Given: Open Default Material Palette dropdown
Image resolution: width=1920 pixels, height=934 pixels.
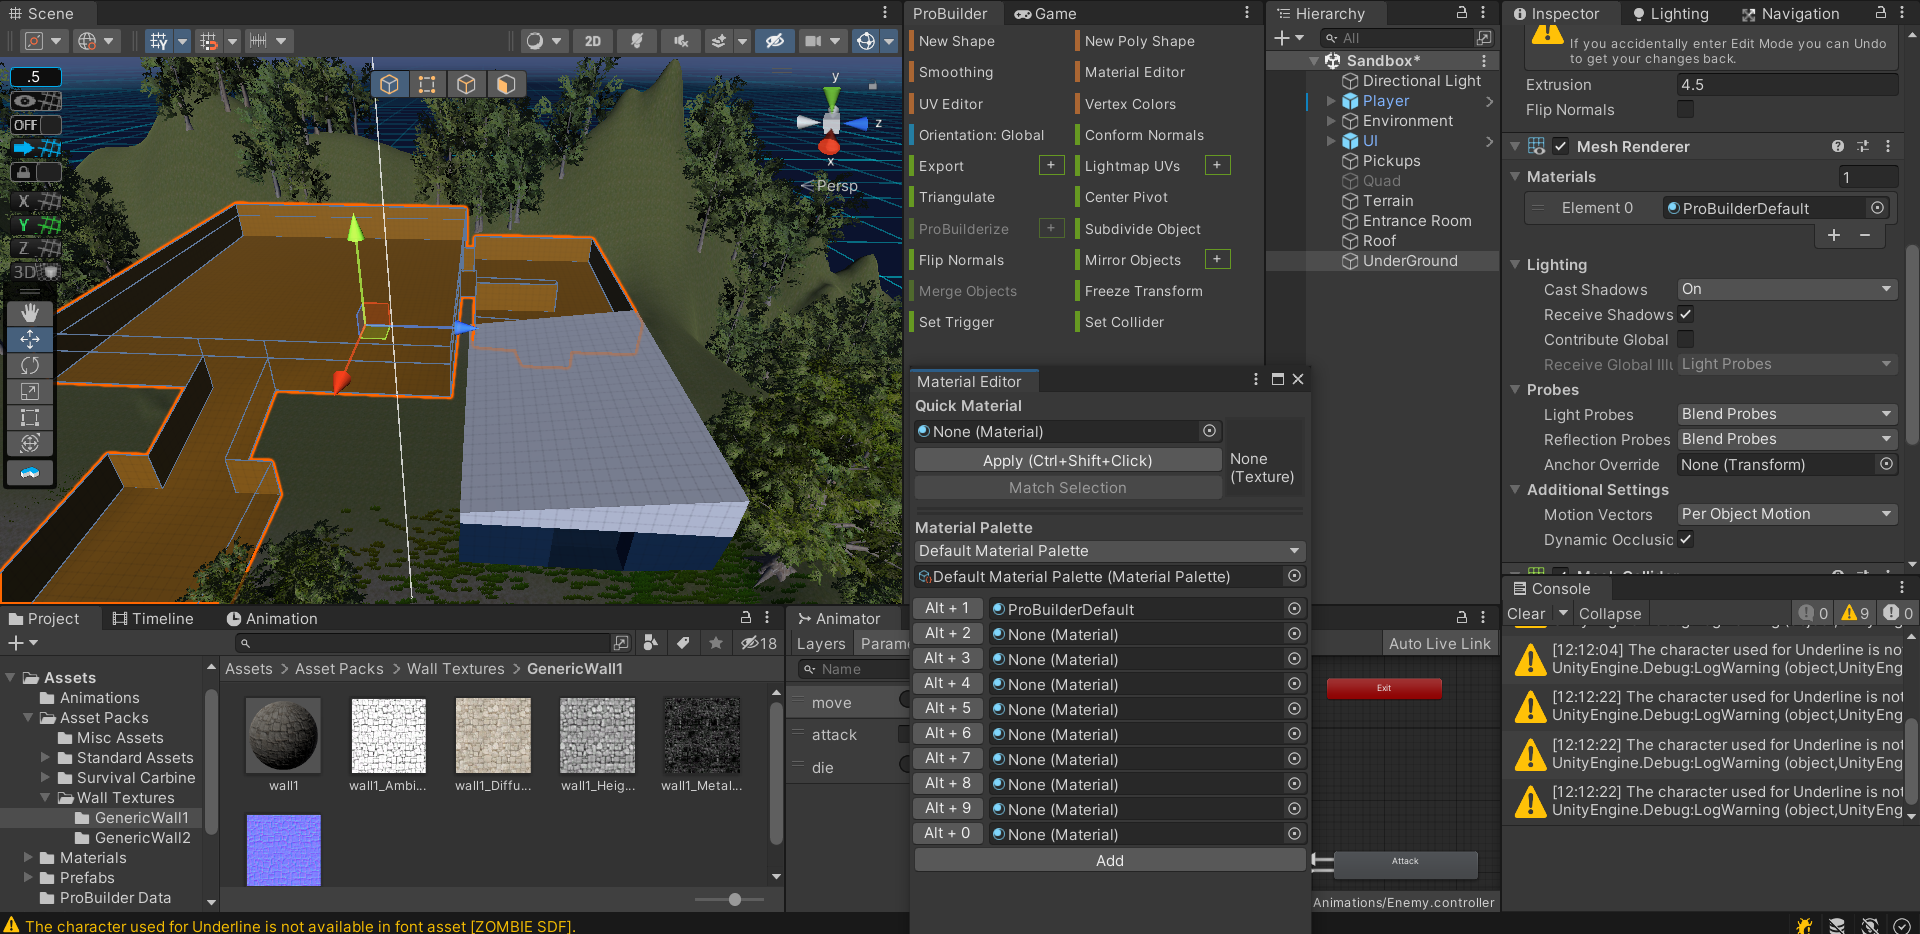Looking at the screenshot, I should [x=1110, y=551].
